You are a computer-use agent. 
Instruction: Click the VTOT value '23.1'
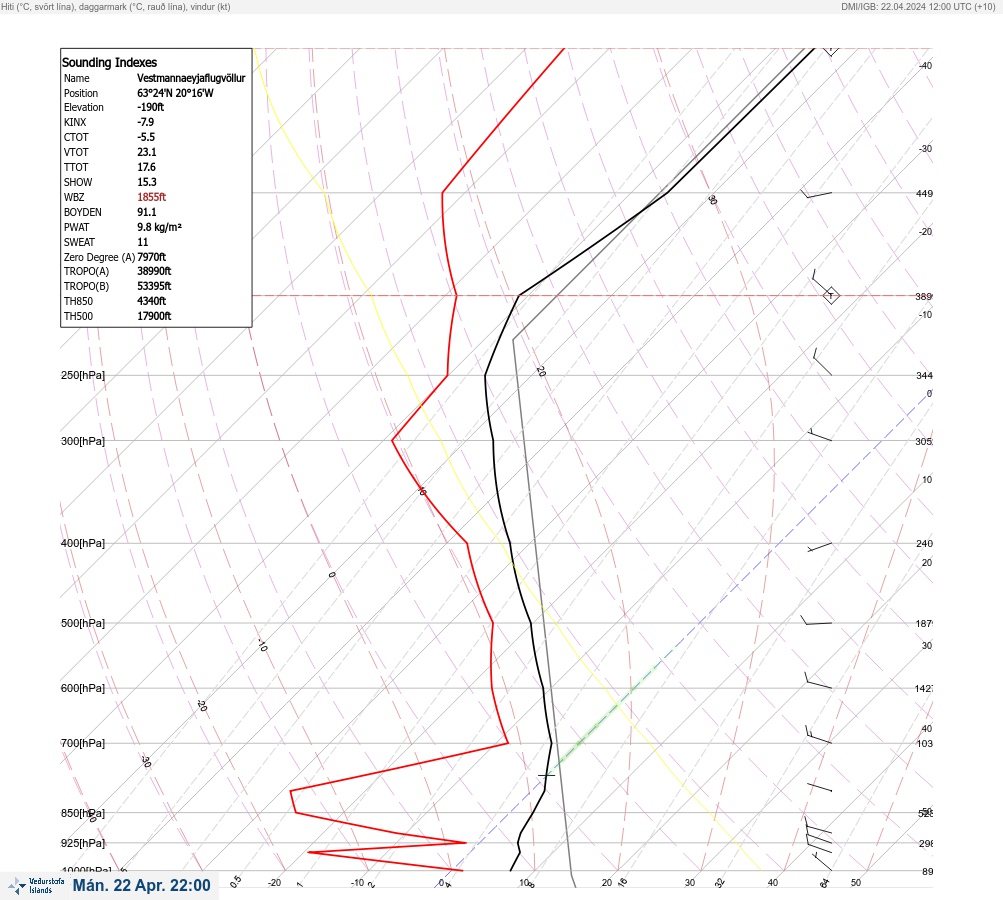[146, 152]
